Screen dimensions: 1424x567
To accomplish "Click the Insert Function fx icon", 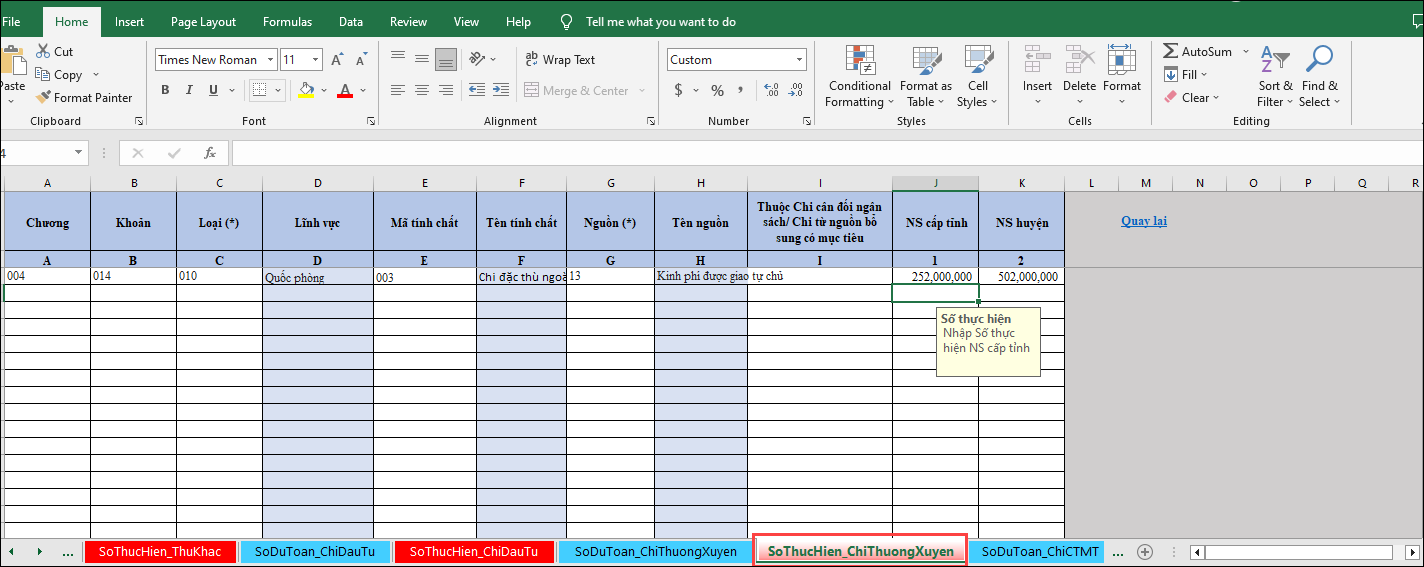I will [210, 153].
